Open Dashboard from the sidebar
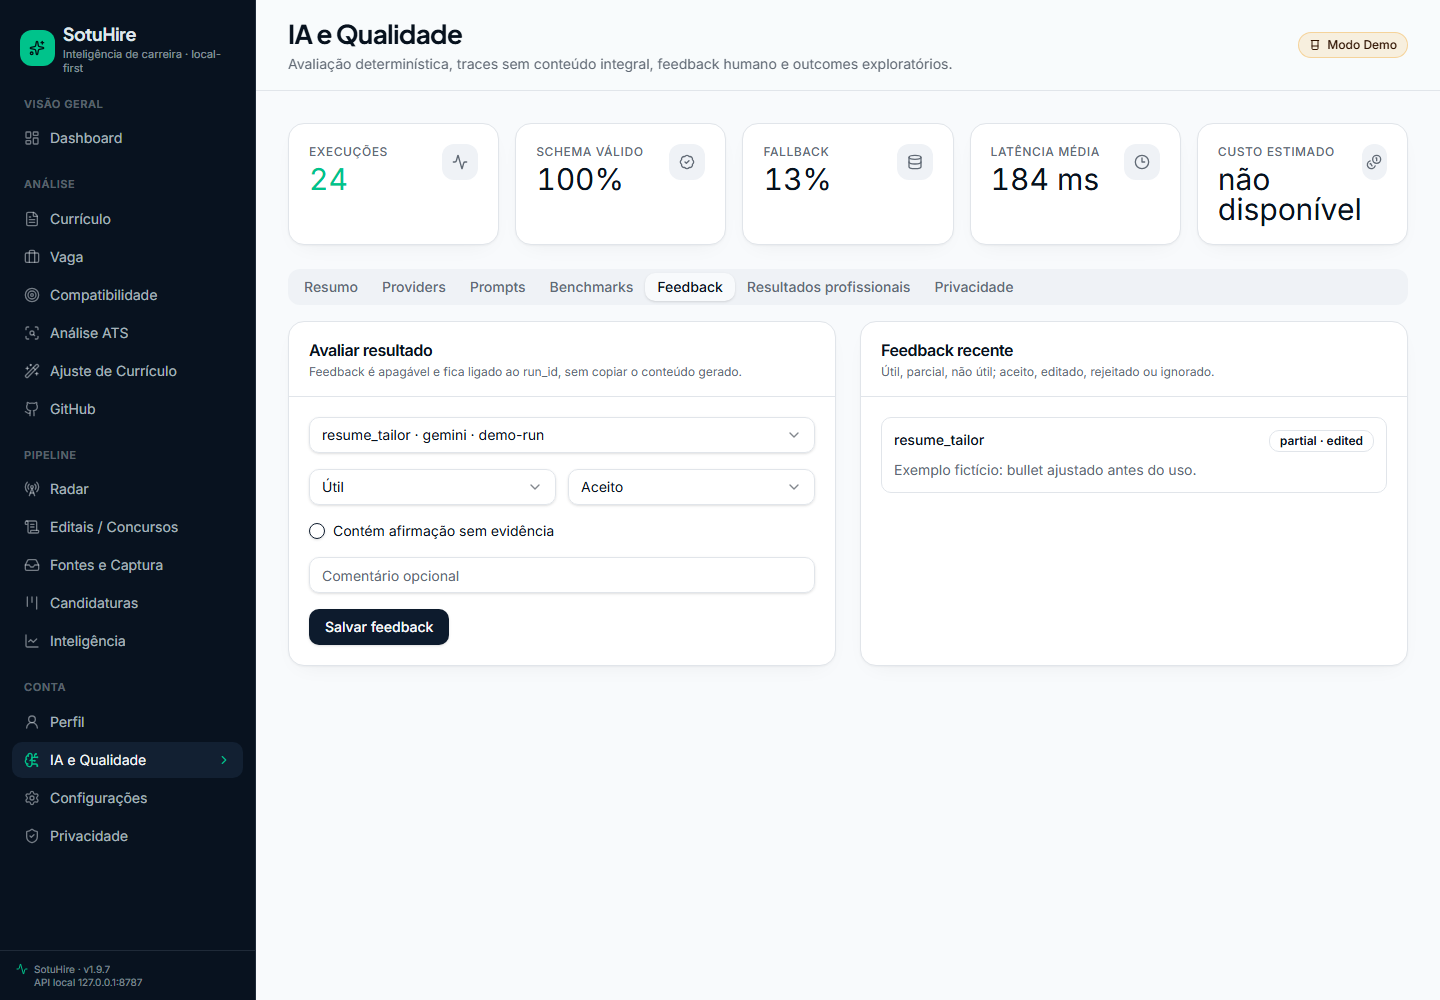The width and height of the screenshot is (1440, 1000). click(127, 138)
